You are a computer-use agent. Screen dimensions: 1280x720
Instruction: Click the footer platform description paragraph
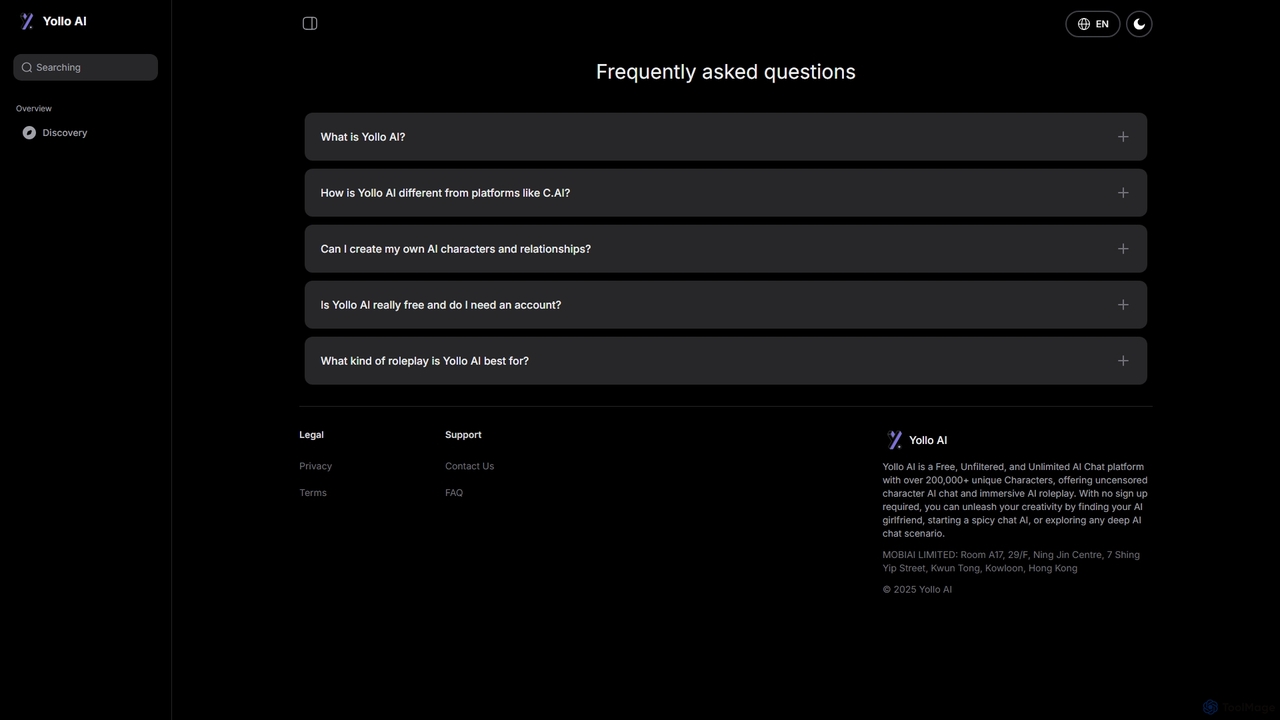click(x=1015, y=500)
